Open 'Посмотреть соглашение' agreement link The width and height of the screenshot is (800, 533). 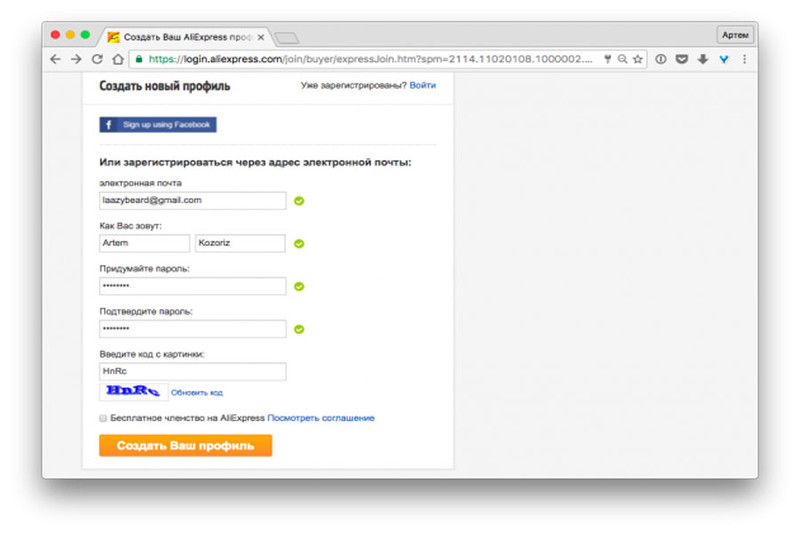pos(321,418)
